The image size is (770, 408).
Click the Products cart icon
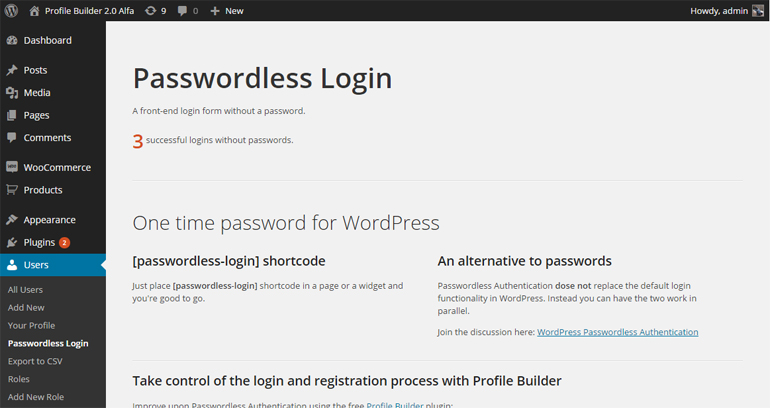12,190
